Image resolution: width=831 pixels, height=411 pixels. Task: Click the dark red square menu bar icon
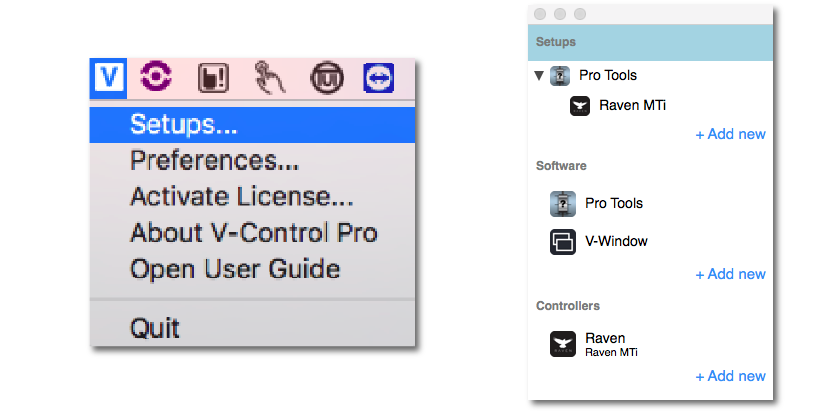pos(211,77)
